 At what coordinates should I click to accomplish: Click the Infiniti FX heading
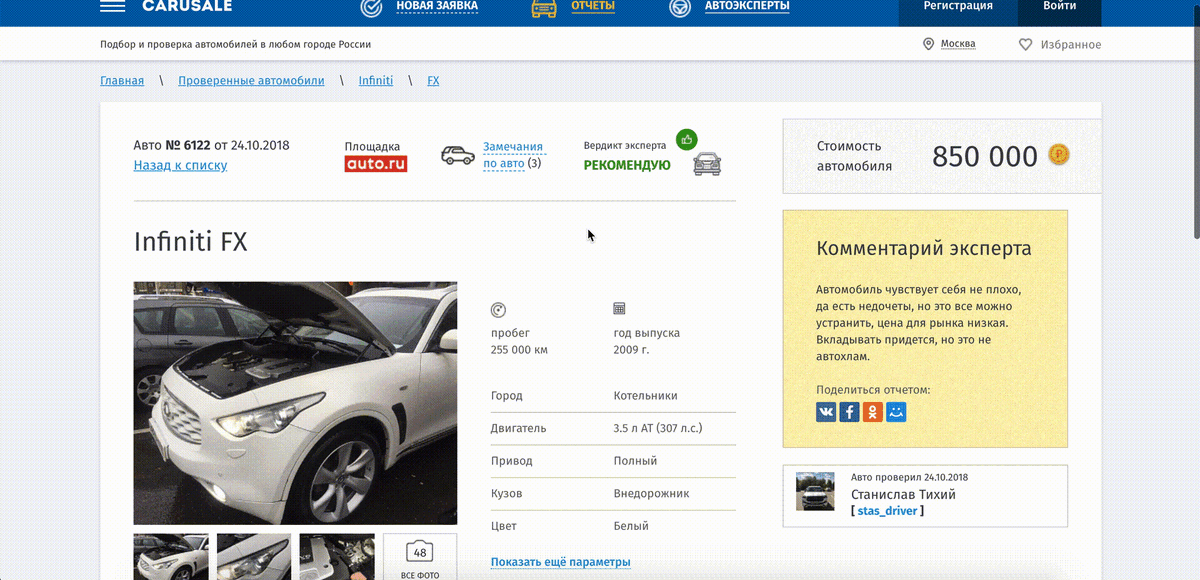point(190,242)
